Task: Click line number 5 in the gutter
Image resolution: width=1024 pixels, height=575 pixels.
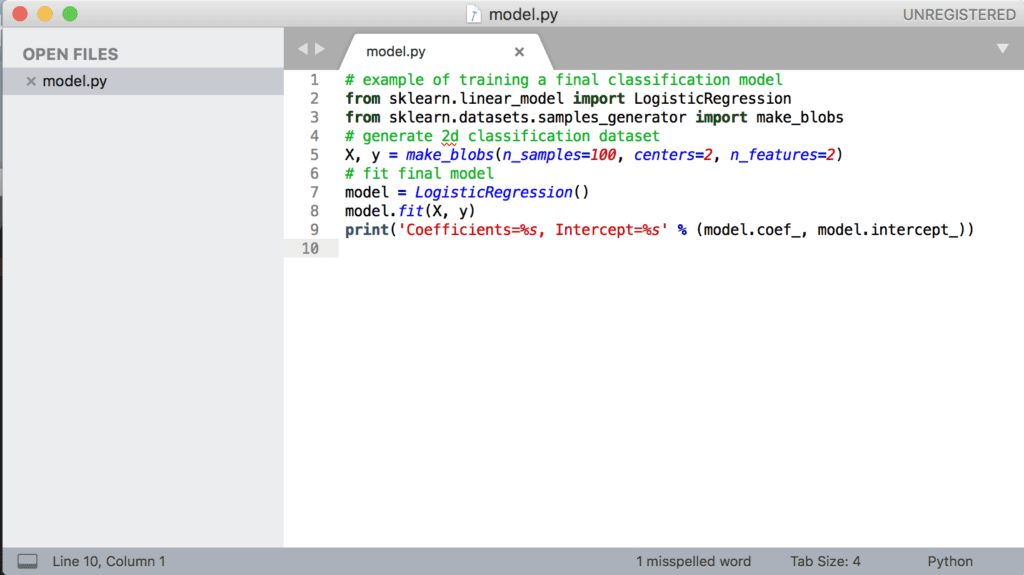Action: (315, 155)
